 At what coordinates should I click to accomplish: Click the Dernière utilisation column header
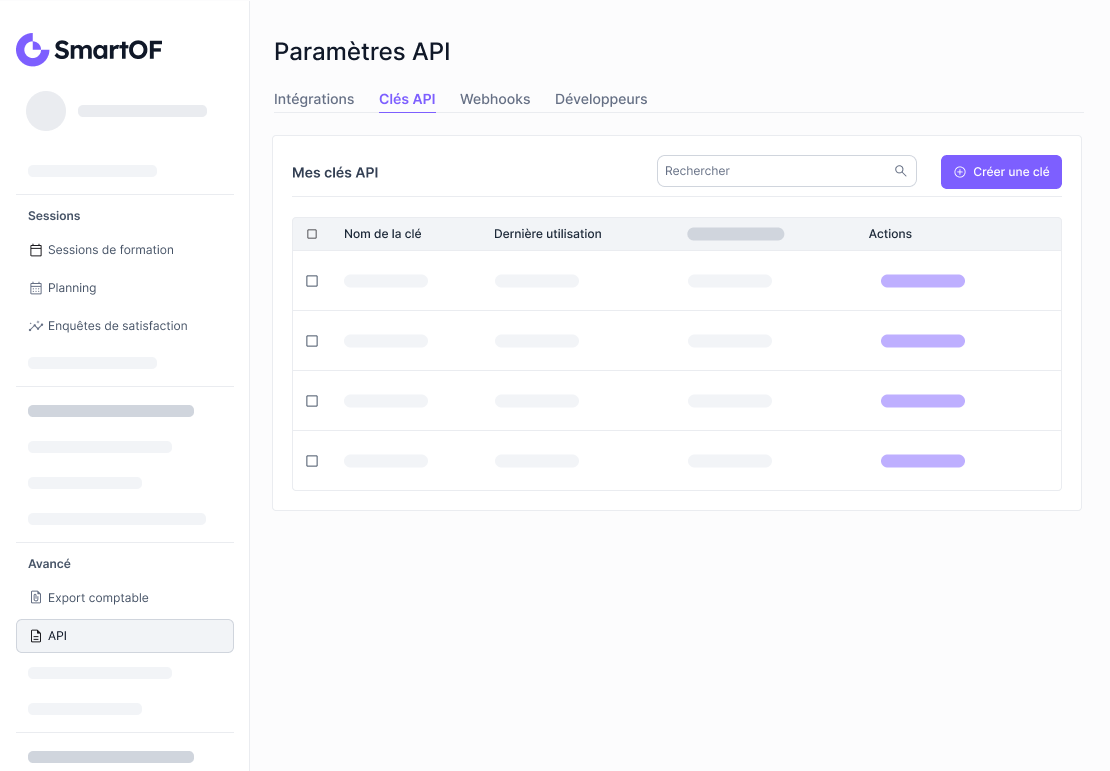tap(548, 234)
